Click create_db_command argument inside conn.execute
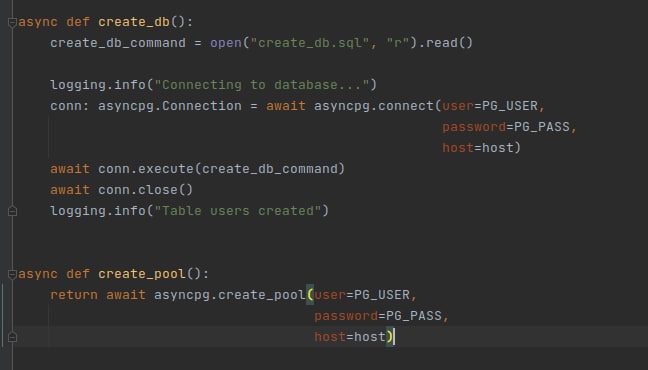The width and height of the screenshot is (648, 370). pos(269,169)
